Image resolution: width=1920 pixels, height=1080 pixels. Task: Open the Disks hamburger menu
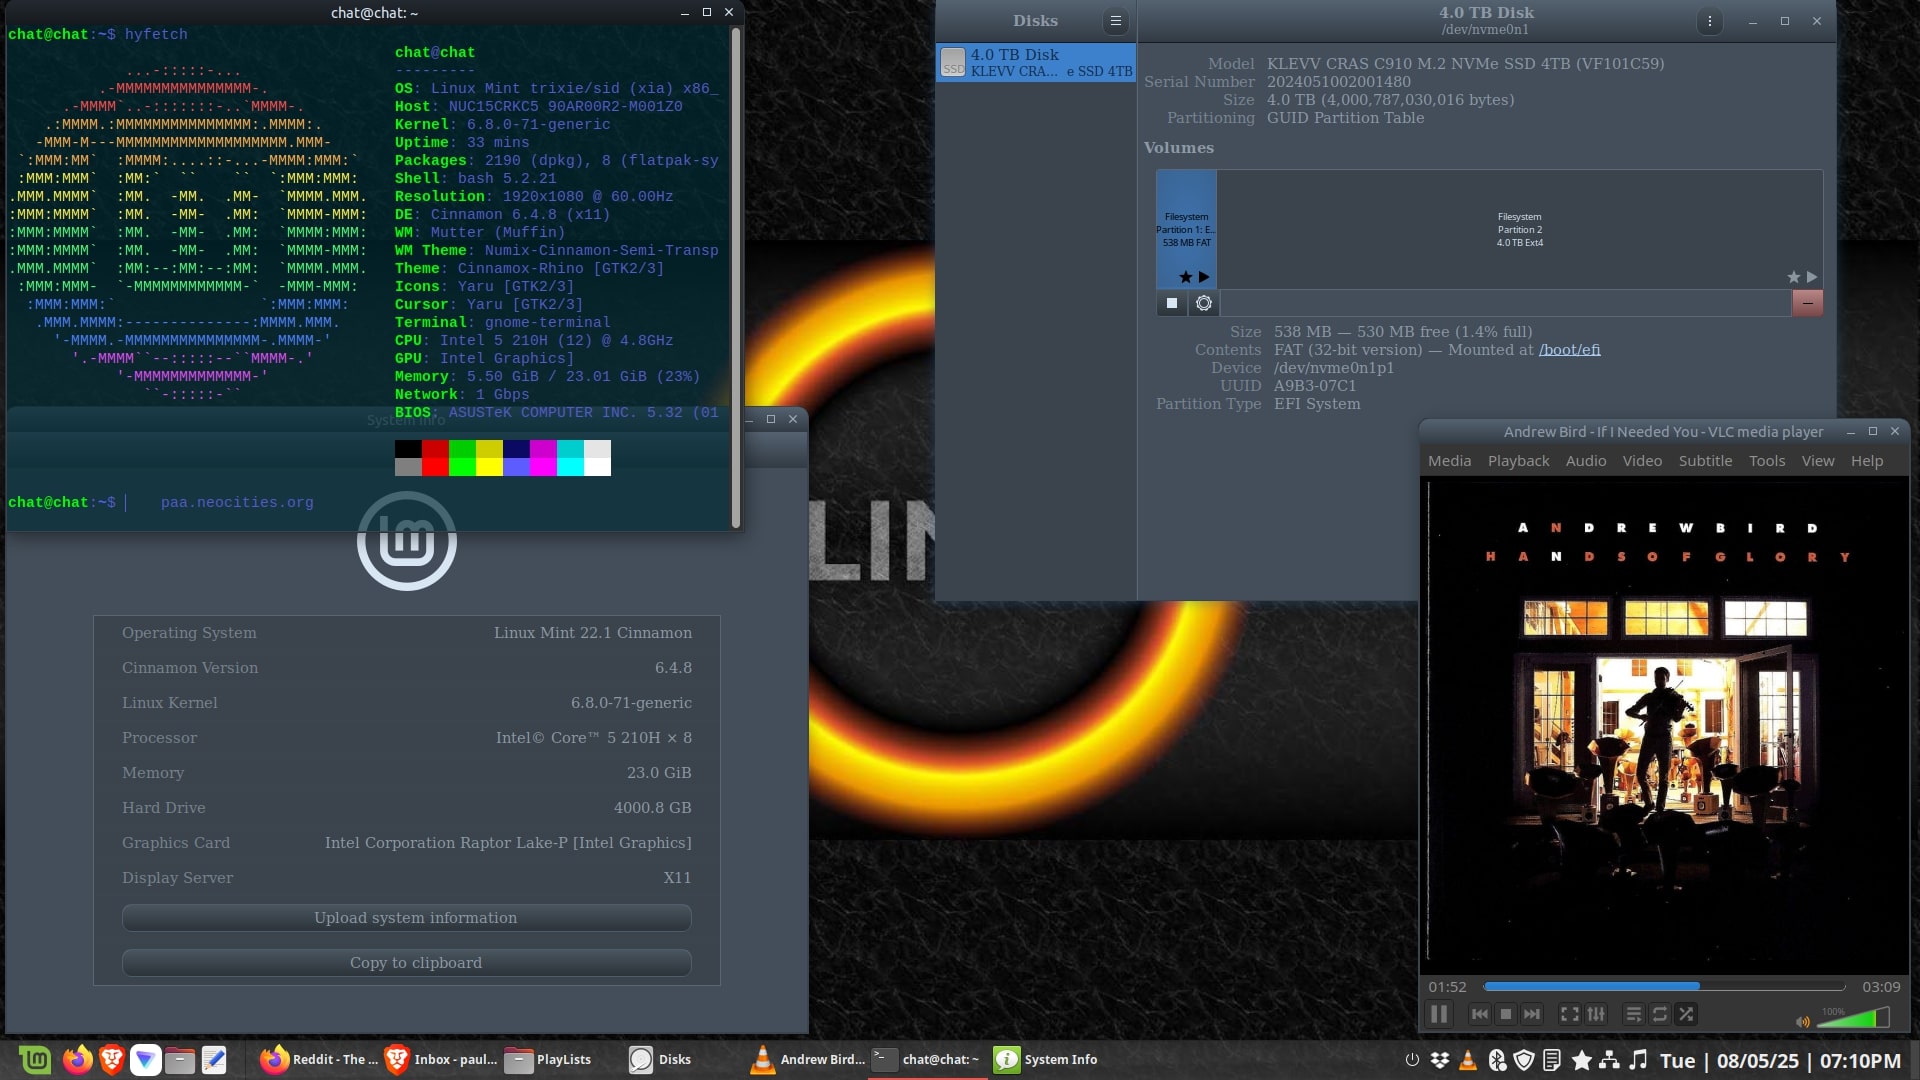coord(1116,20)
